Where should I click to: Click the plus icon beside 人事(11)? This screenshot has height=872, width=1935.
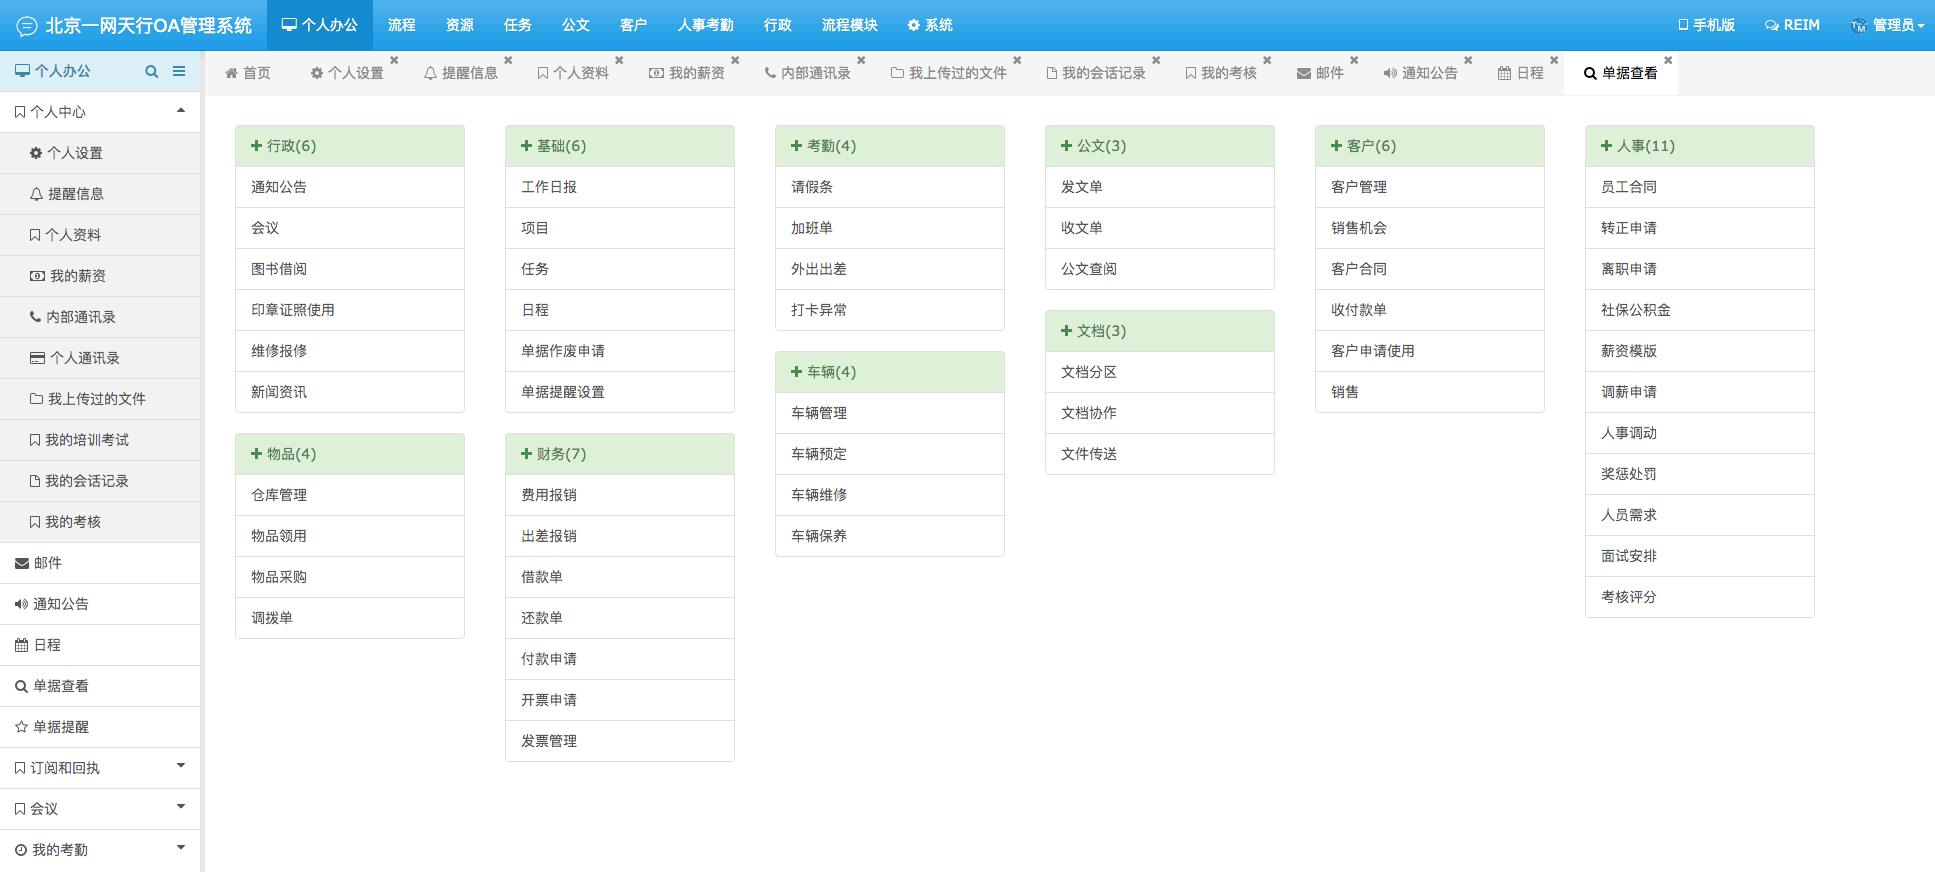pyautogui.click(x=1606, y=146)
